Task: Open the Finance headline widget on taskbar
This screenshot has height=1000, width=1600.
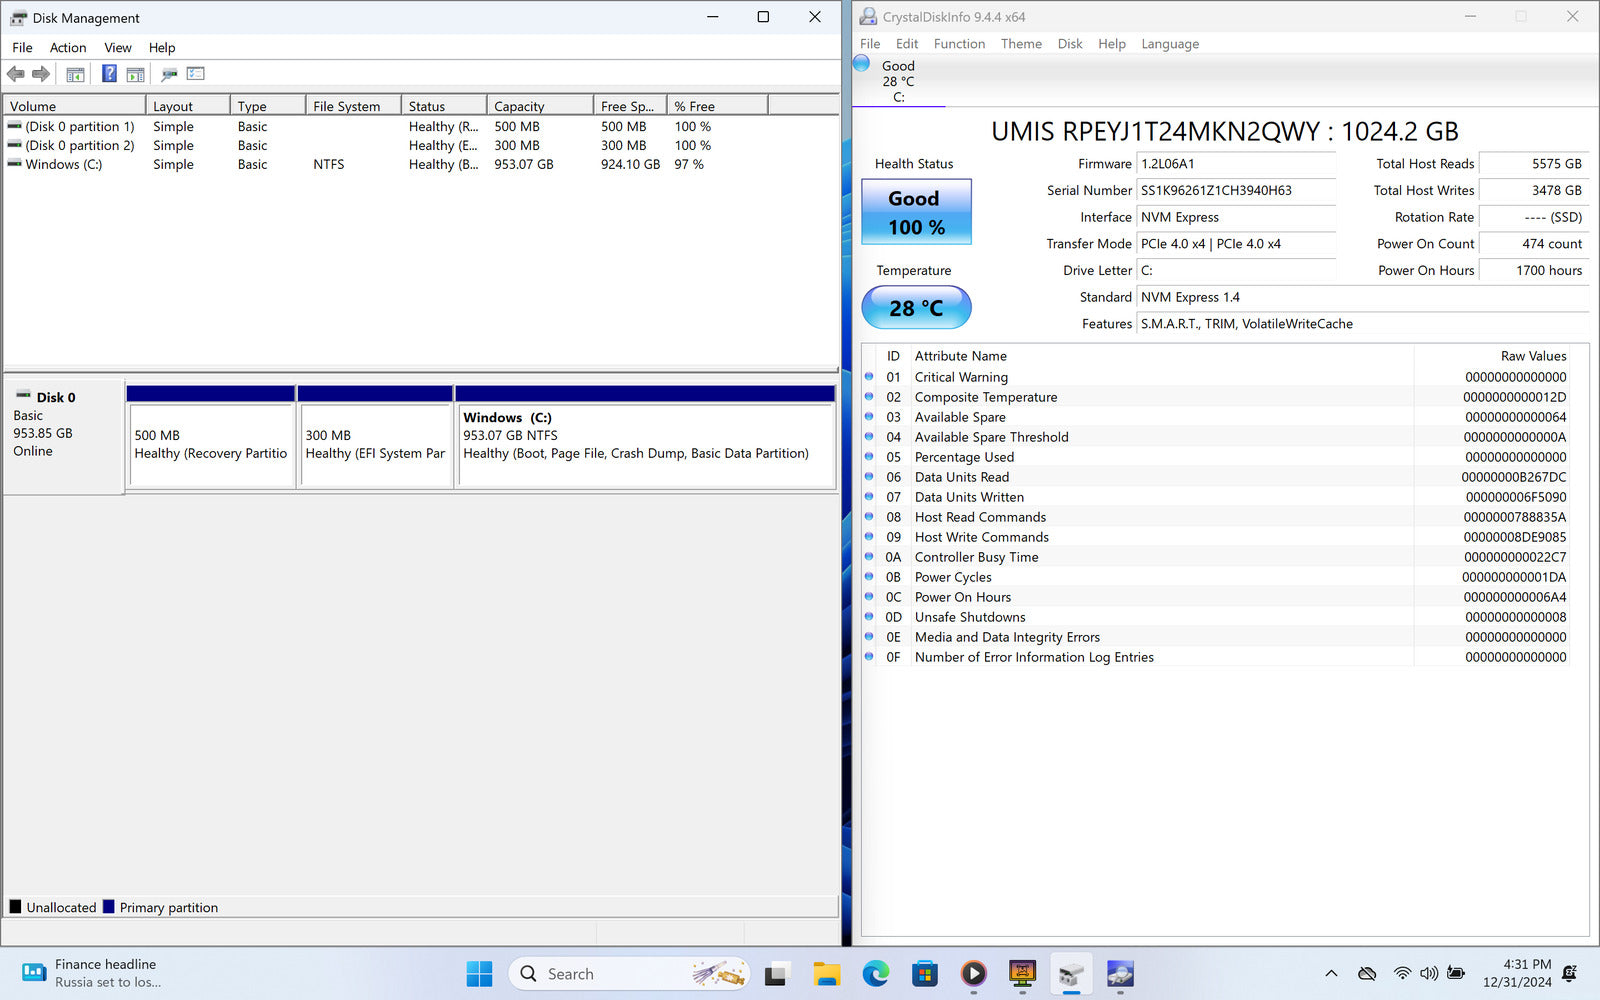Action: [92, 974]
